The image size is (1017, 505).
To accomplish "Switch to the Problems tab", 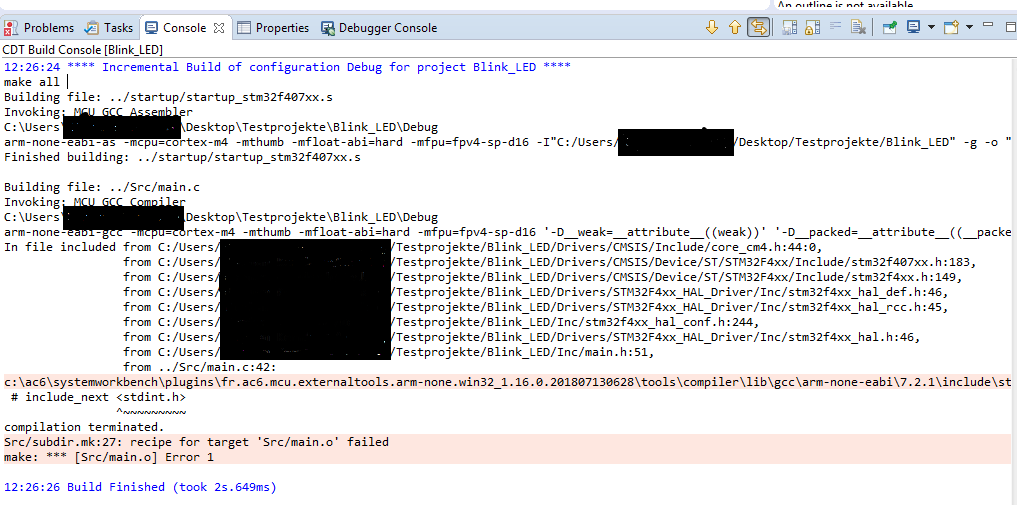I will (38, 28).
